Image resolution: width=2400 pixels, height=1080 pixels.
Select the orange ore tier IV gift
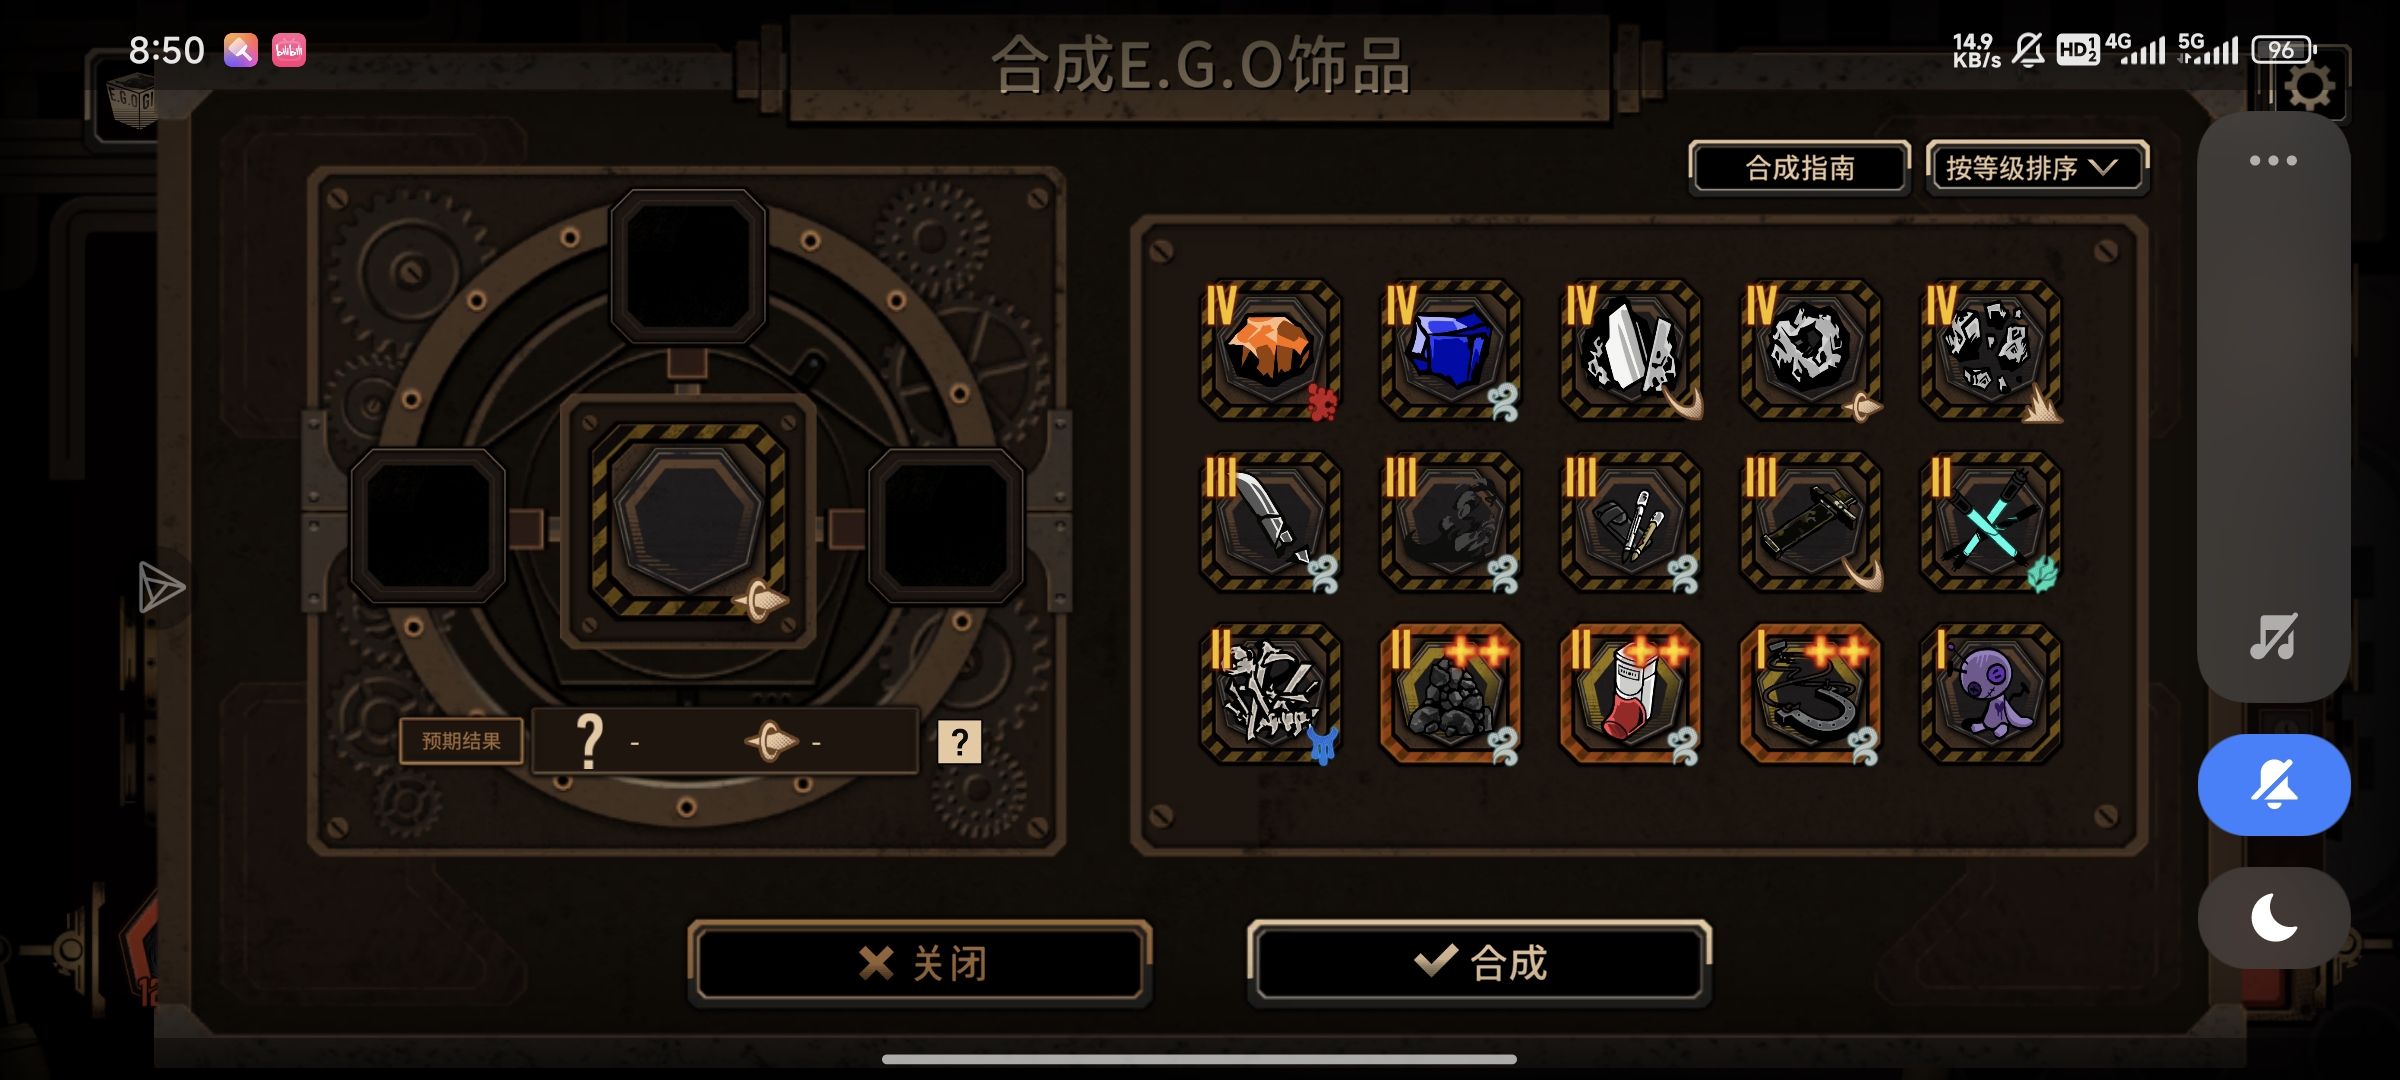click(1270, 350)
